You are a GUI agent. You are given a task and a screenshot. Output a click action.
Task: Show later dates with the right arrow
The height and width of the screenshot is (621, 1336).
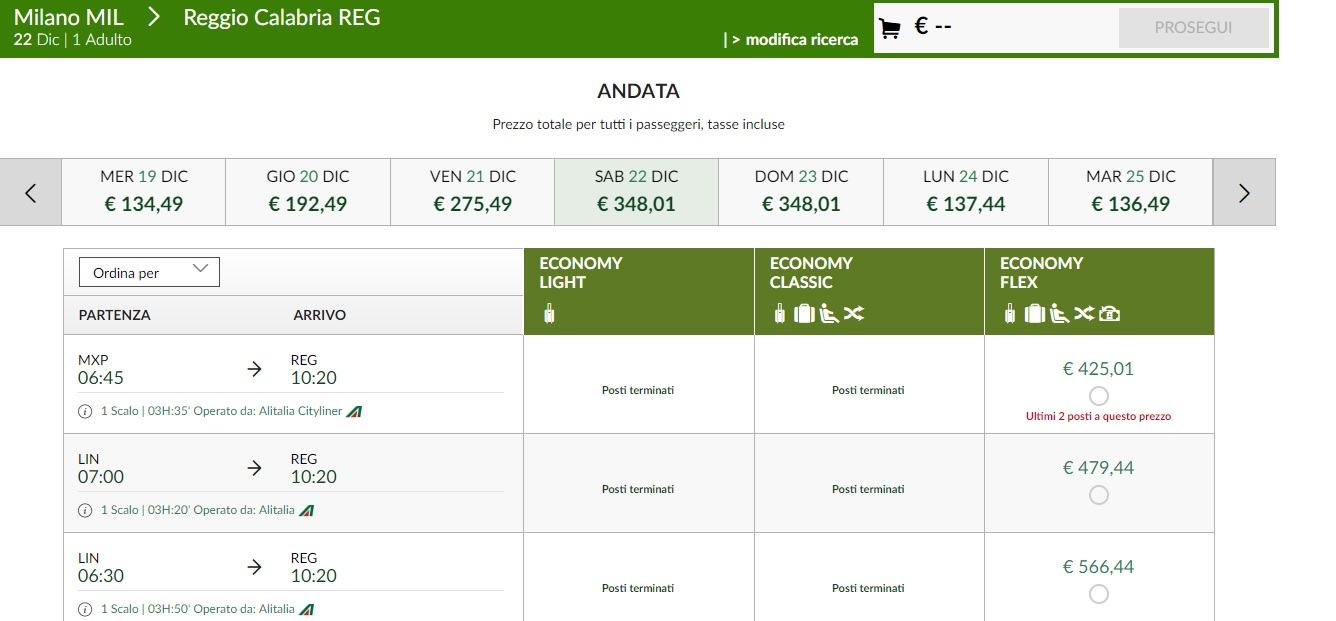coord(1244,192)
